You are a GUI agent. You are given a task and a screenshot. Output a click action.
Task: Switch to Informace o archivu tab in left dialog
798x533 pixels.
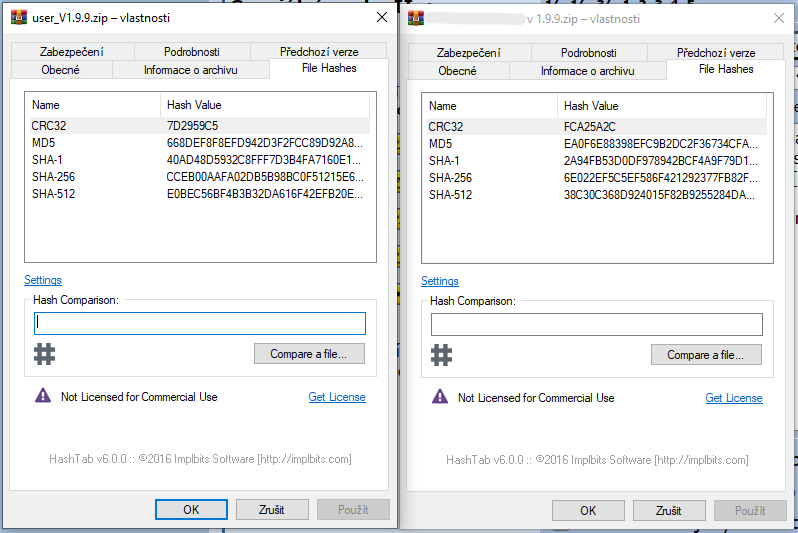[190, 70]
